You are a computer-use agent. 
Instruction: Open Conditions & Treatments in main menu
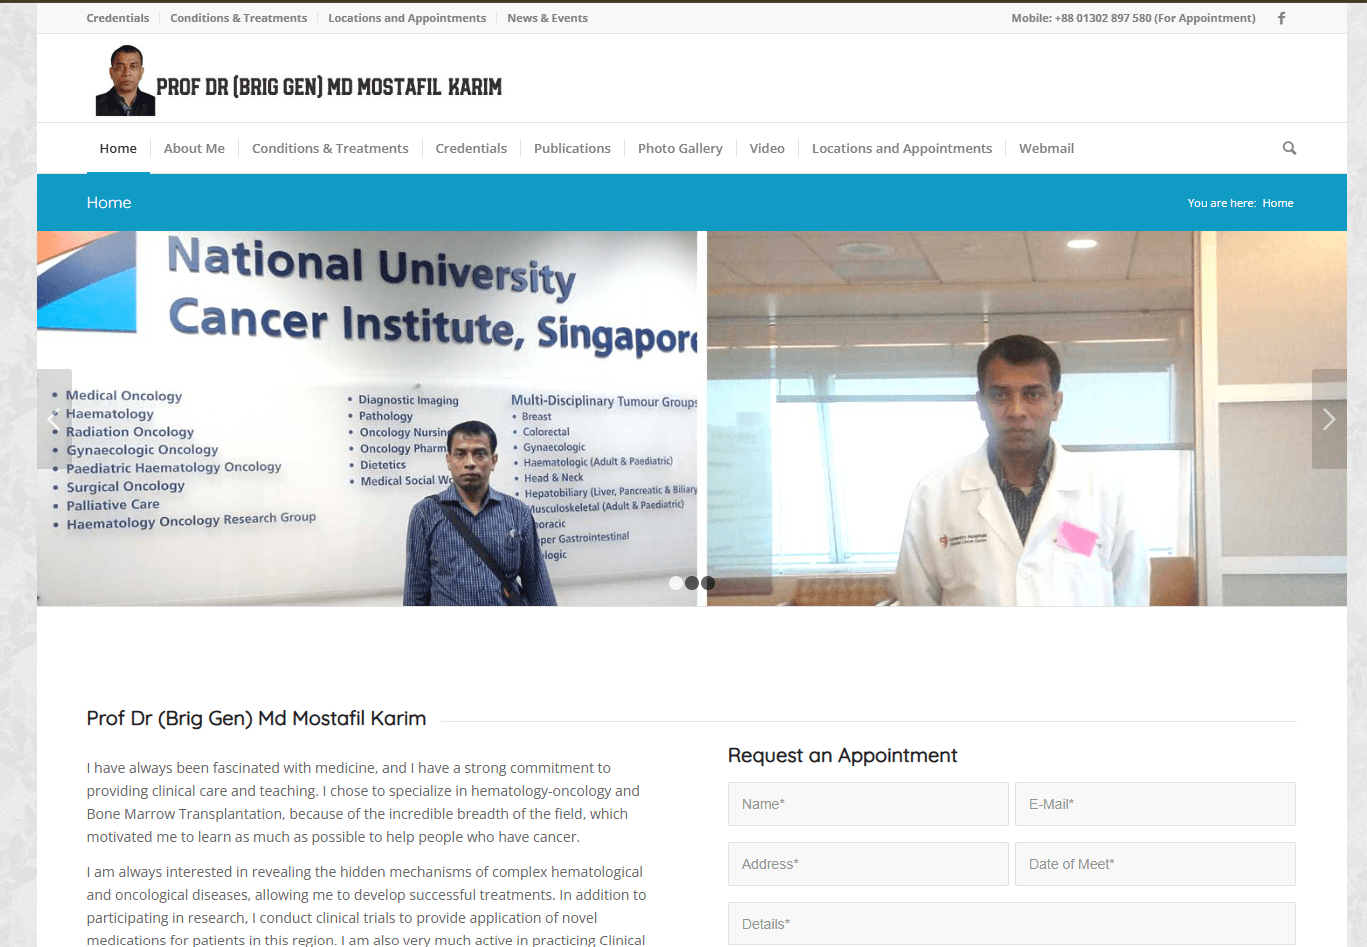[330, 148]
